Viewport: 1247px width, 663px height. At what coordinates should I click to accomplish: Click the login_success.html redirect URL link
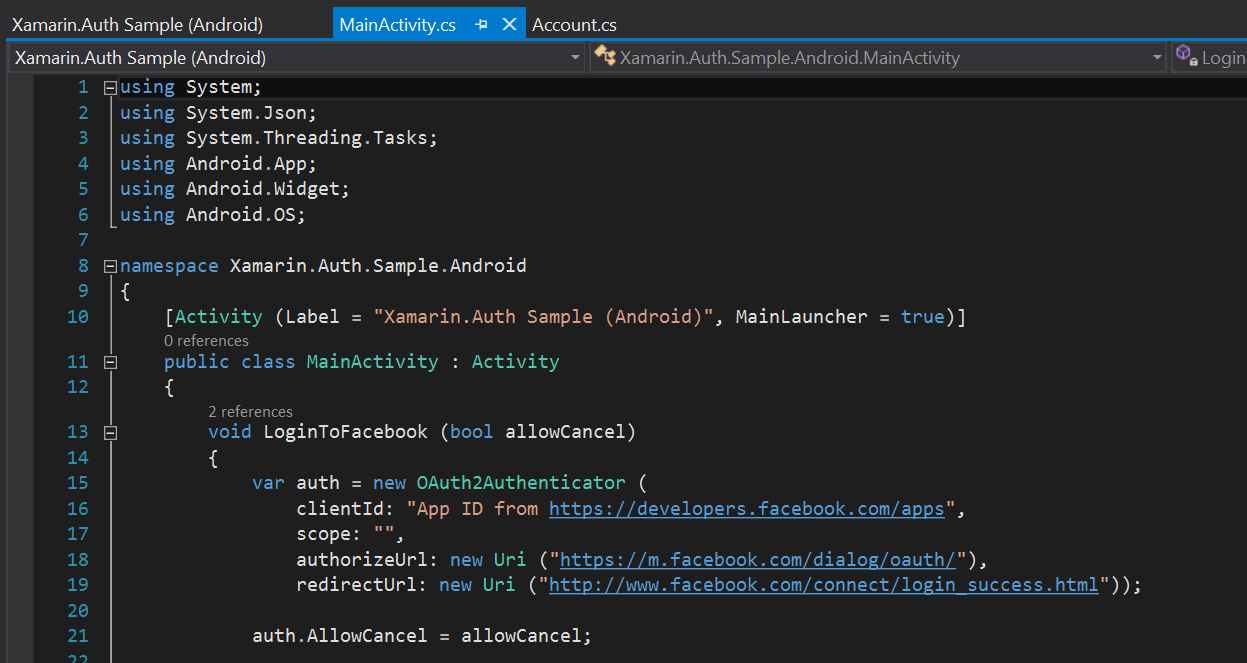tap(822, 584)
